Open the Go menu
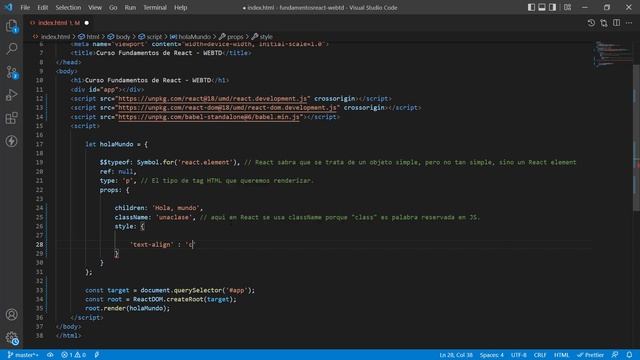This screenshot has height=360, width=640. pos(113,7)
